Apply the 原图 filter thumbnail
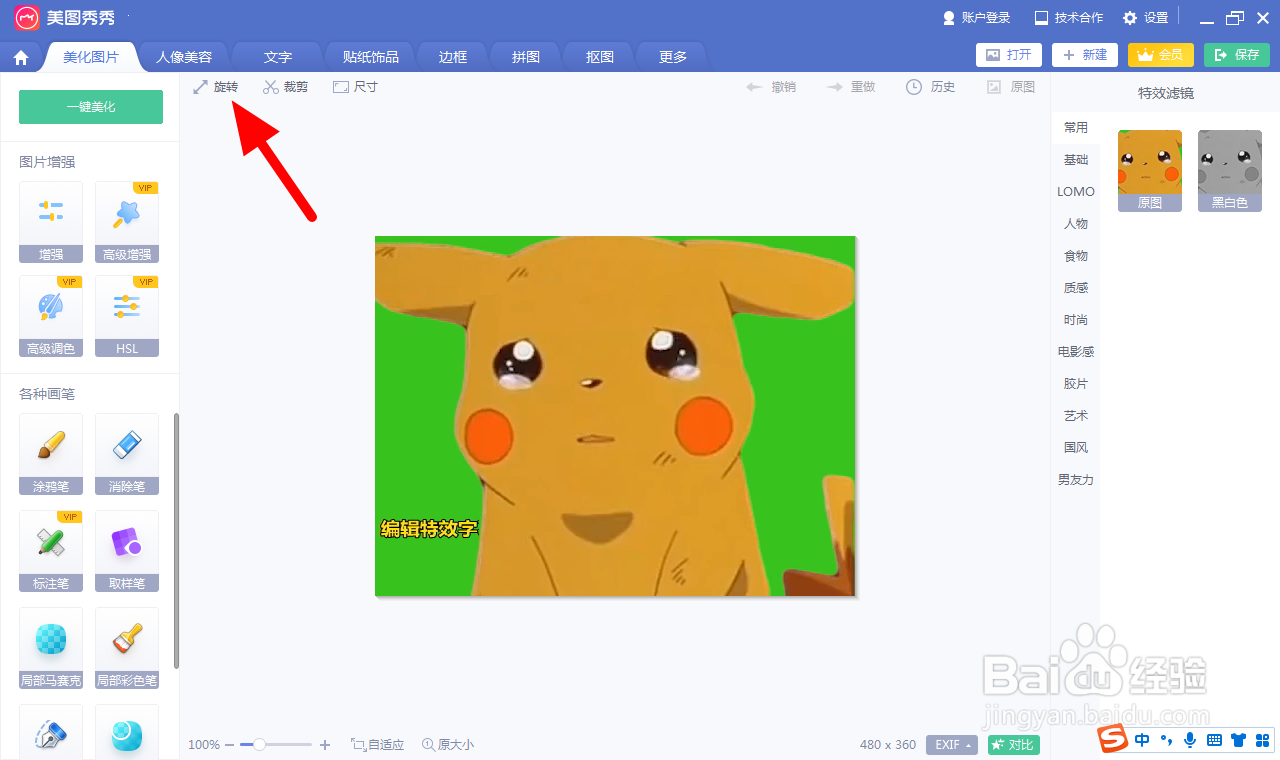 coord(1150,170)
